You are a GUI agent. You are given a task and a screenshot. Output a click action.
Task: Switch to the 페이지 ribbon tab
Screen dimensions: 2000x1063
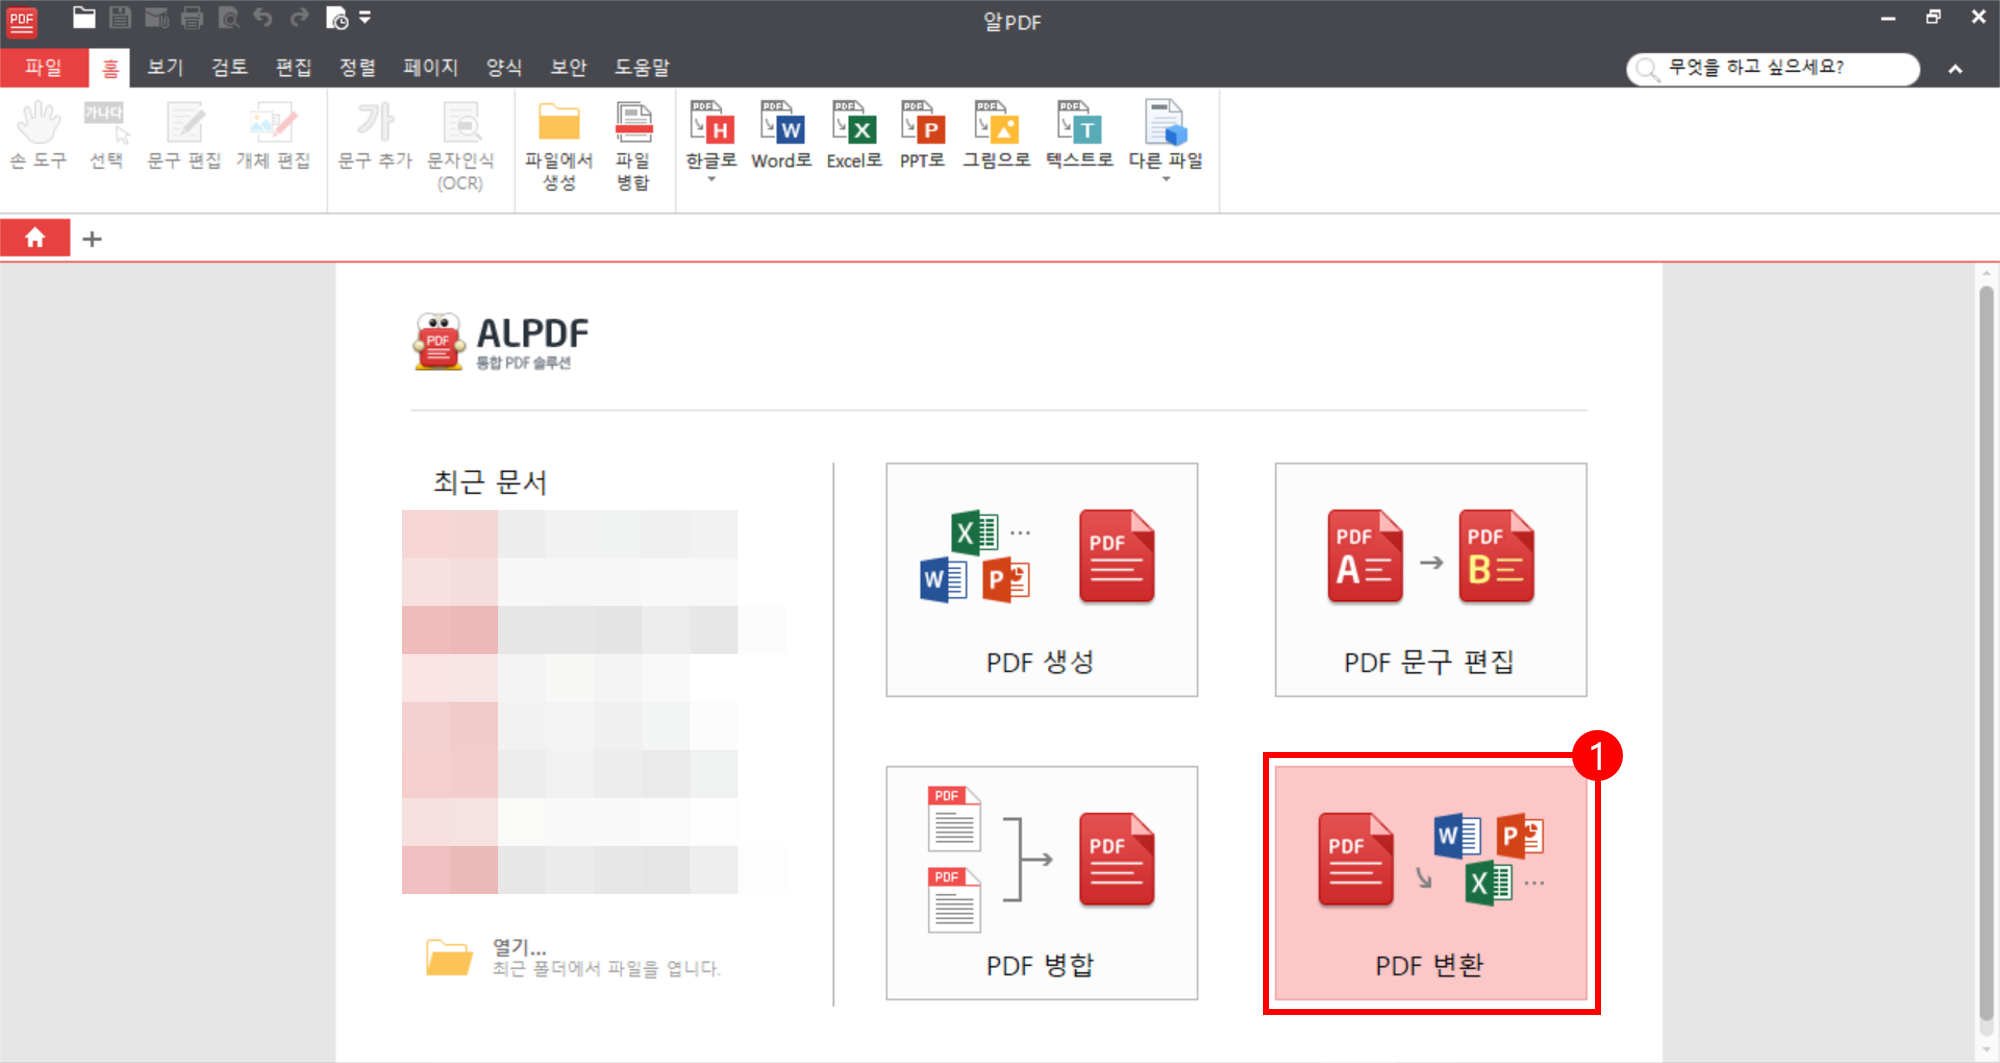429,67
